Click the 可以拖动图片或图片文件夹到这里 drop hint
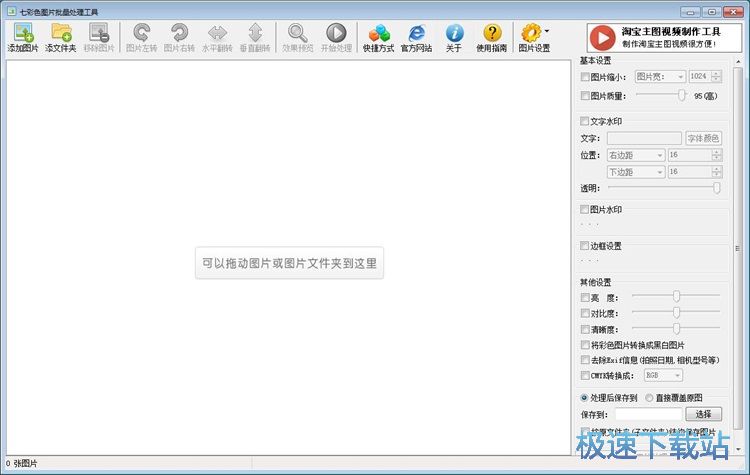The image size is (750, 475). click(289, 263)
